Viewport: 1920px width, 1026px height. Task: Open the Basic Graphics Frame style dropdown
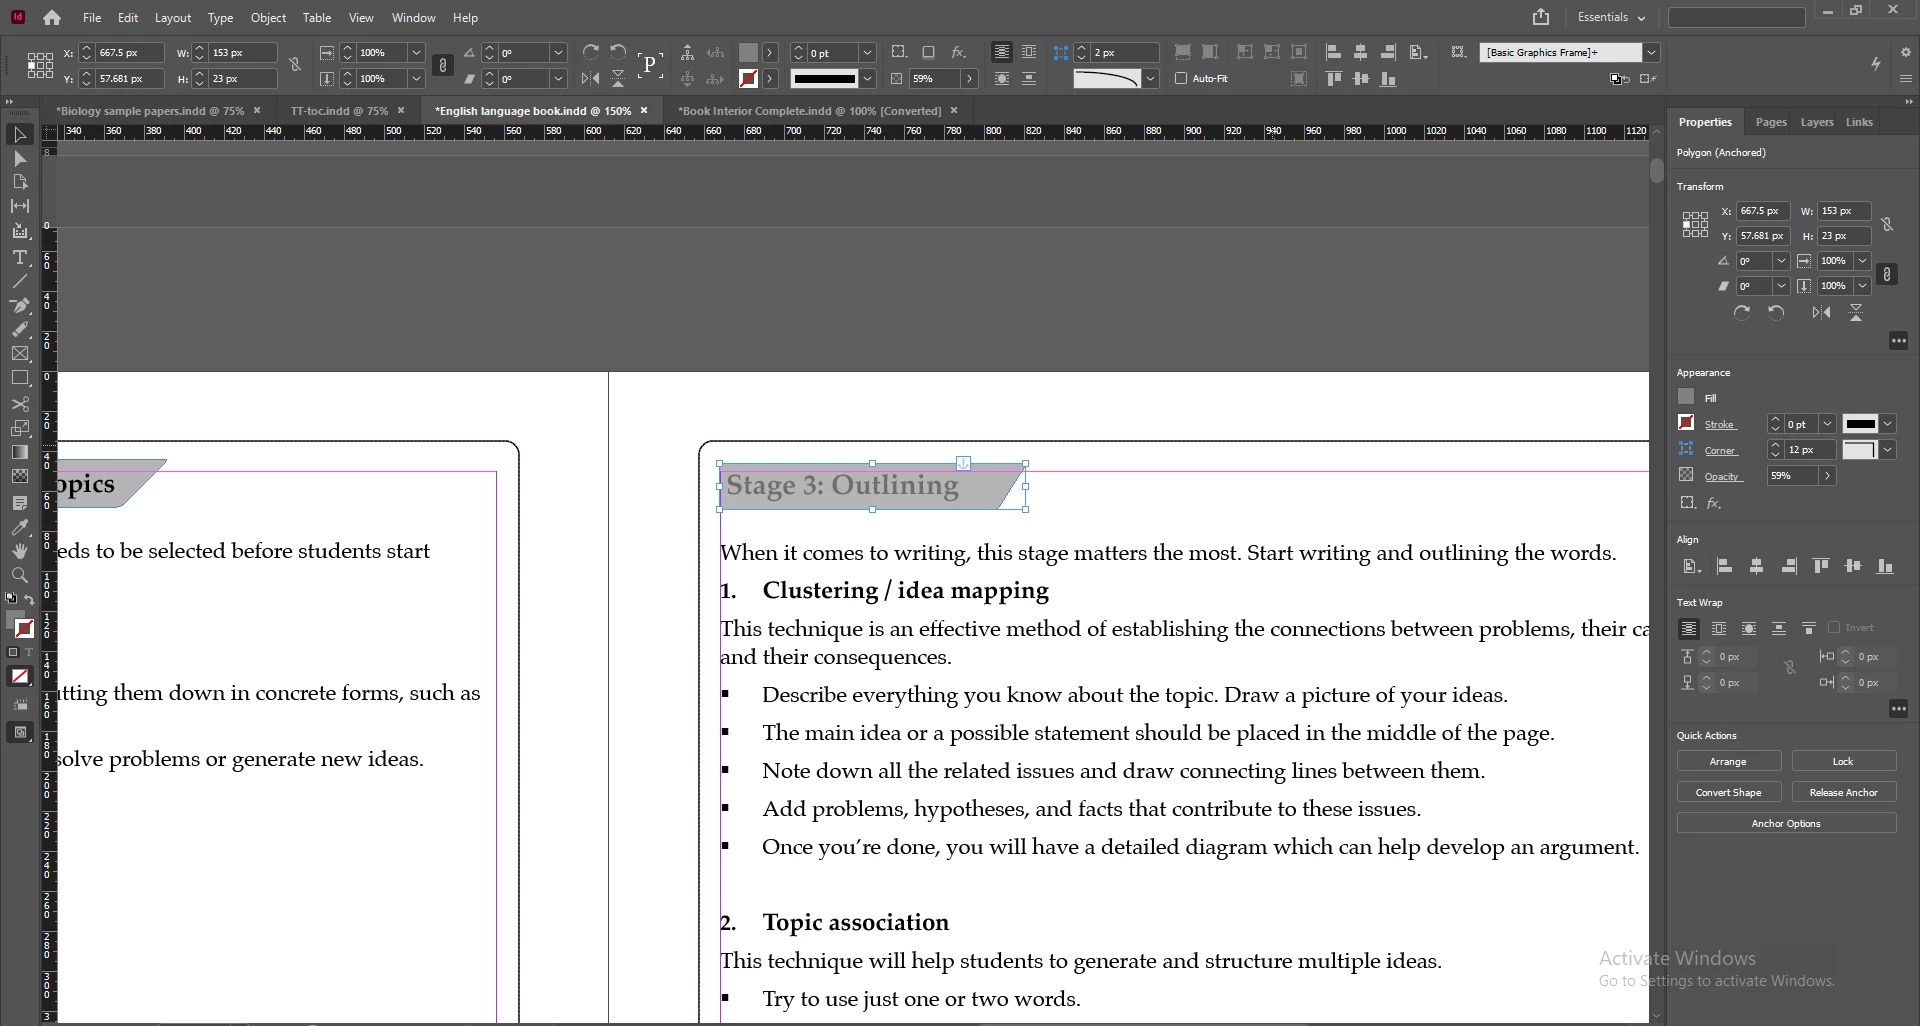coord(1652,52)
